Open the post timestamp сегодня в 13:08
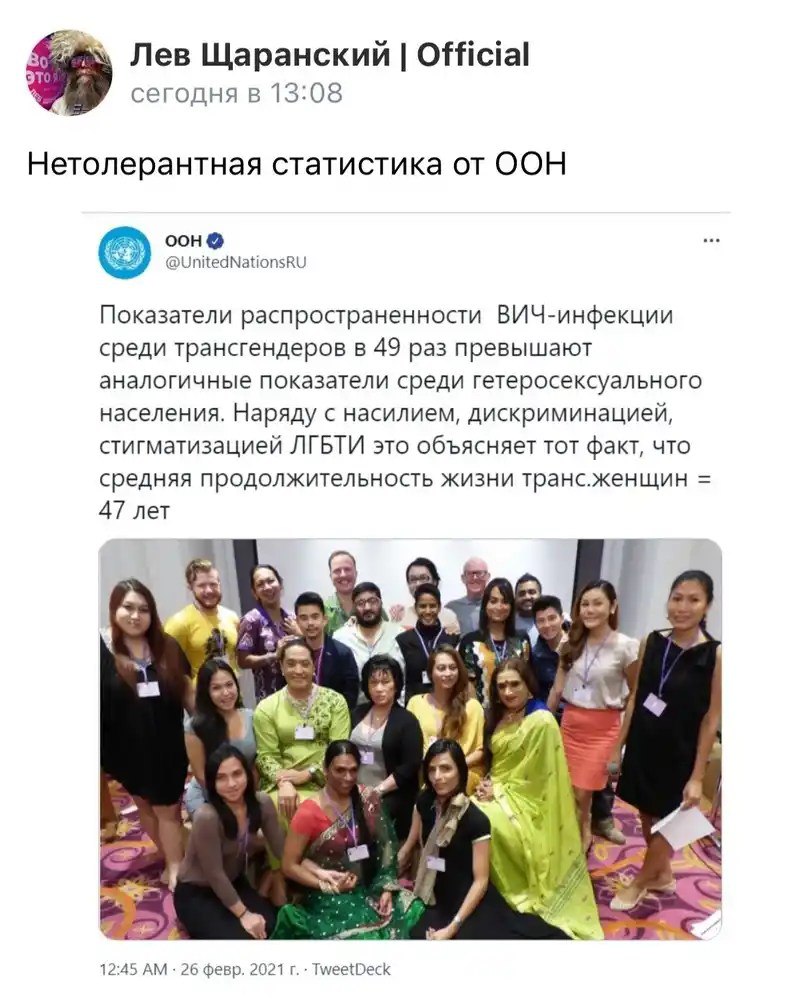The width and height of the screenshot is (811, 1002). (236, 93)
